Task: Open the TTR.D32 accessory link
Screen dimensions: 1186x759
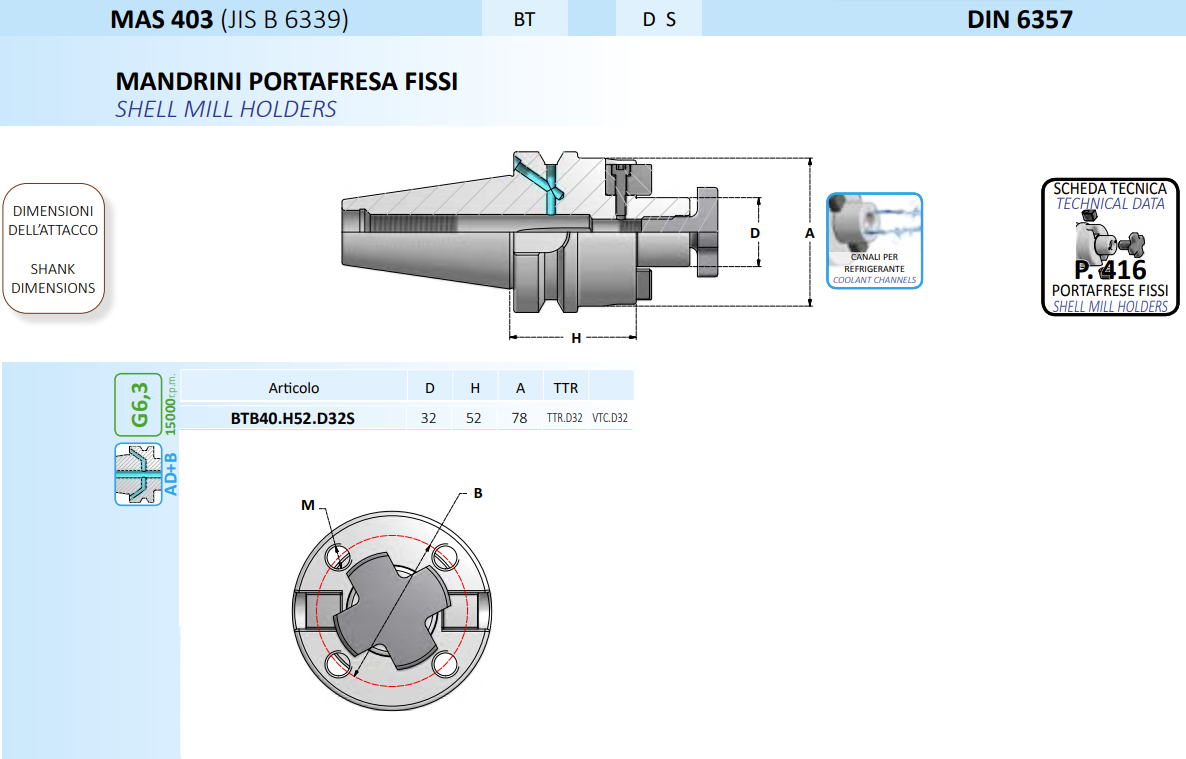Action: point(564,418)
